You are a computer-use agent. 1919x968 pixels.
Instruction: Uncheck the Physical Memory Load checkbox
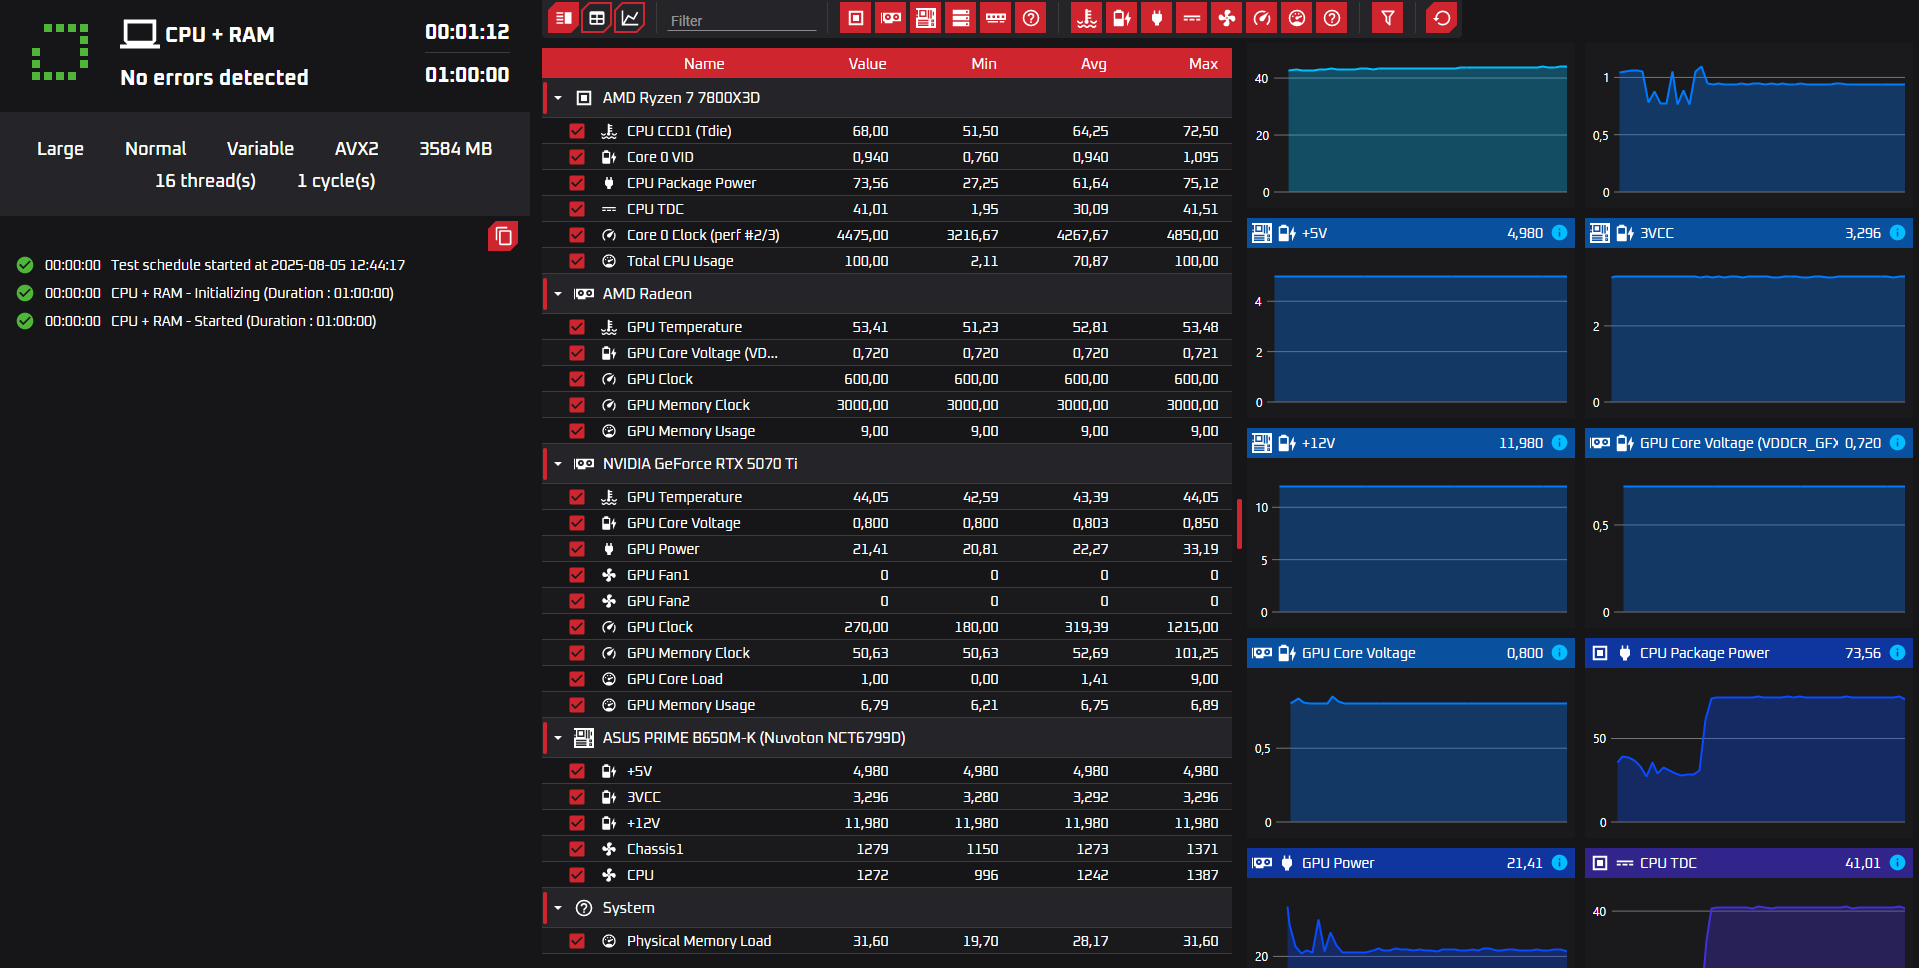click(577, 941)
